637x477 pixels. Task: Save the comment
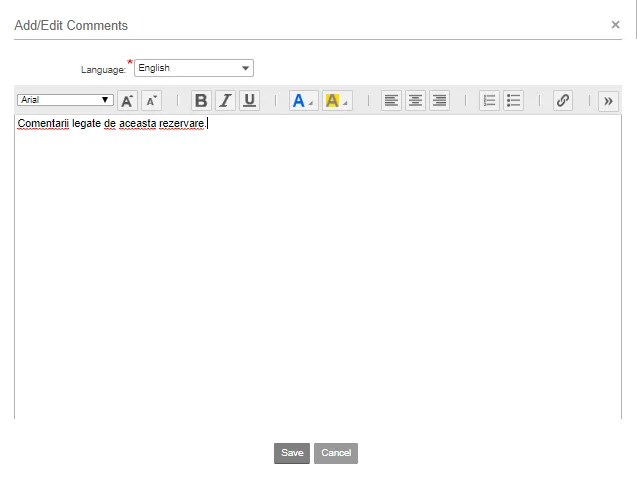tap(292, 453)
